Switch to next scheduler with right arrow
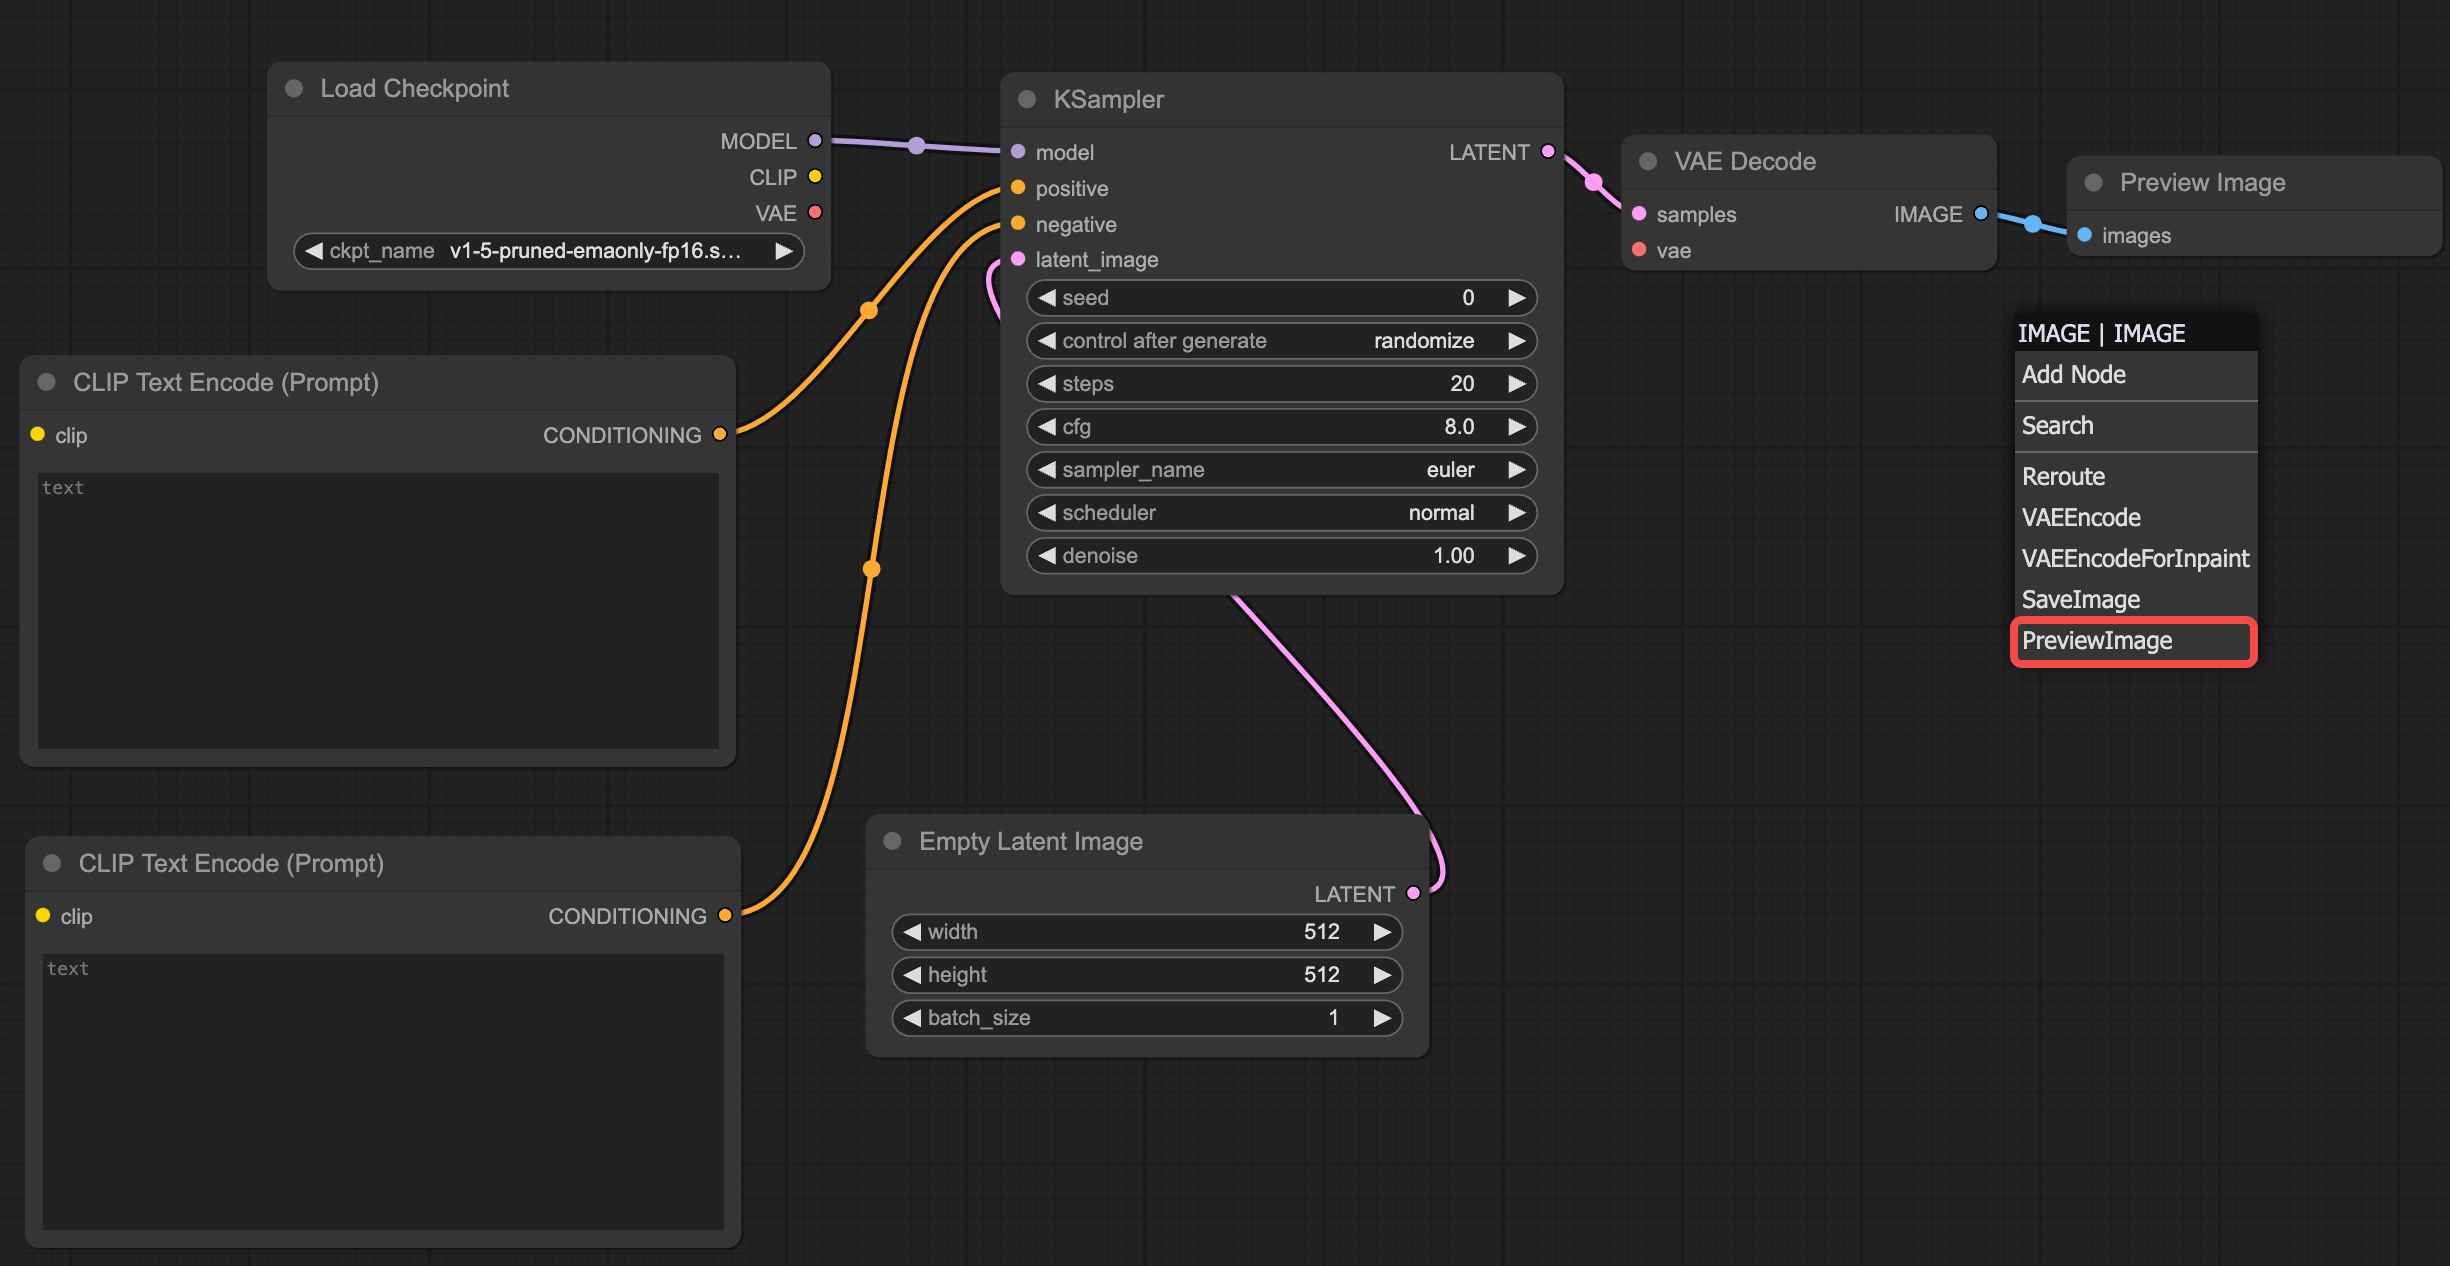This screenshot has height=1266, width=2450. (x=1517, y=513)
